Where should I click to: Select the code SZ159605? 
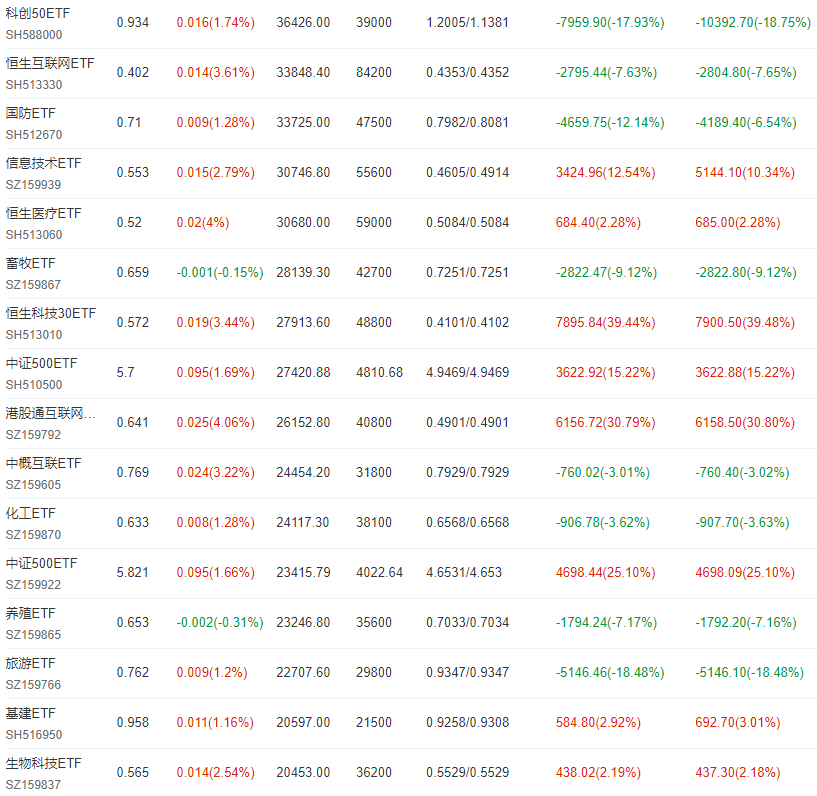(x=33, y=485)
